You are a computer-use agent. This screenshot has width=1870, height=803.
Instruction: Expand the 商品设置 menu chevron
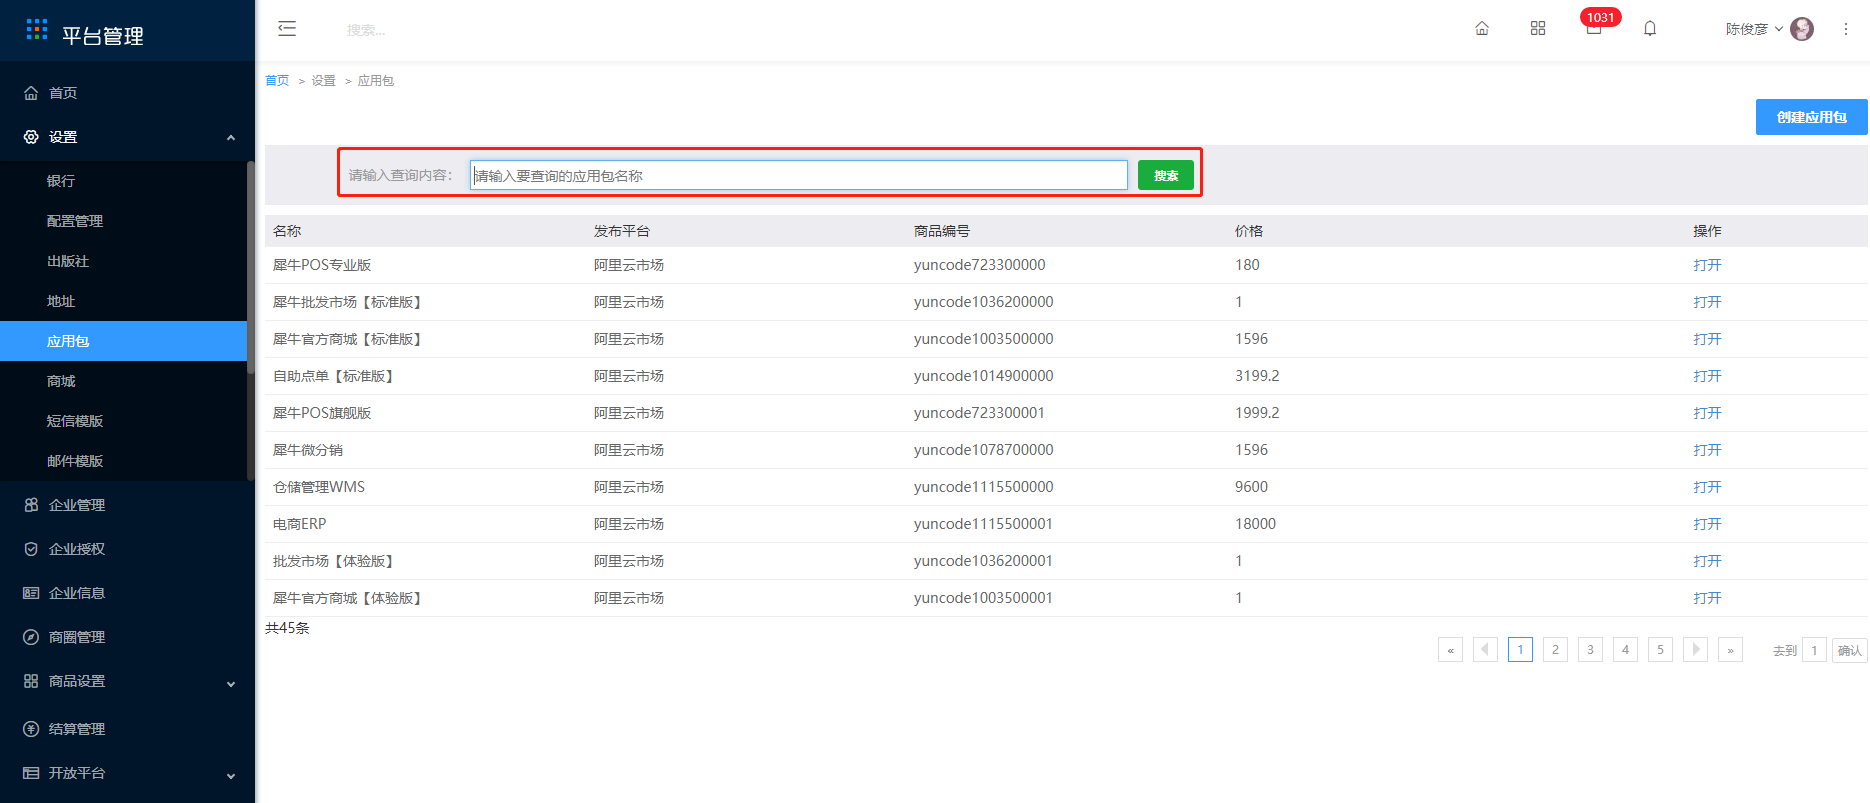click(x=231, y=684)
